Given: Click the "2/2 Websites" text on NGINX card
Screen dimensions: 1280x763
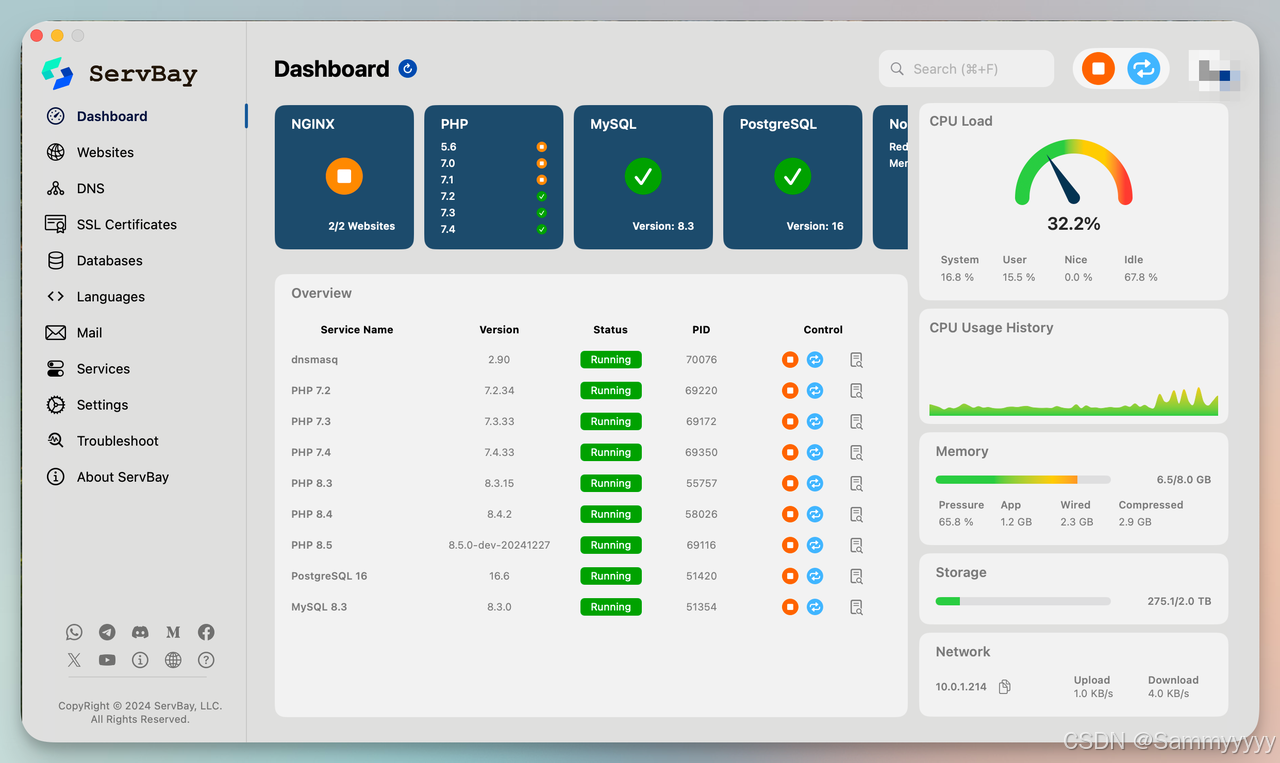Looking at the screenshot, I should pyautogui.click(x=362, y=227).
